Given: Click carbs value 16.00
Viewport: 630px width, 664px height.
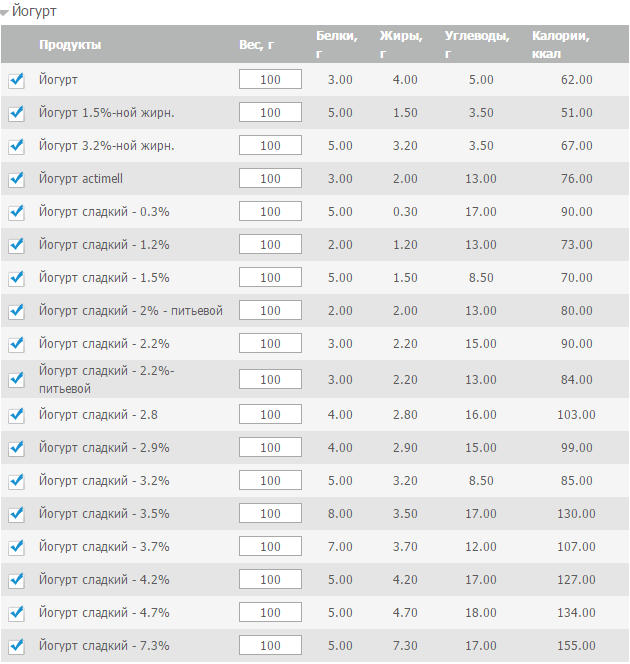Looking at the screenshot, I should click(481, 415).
